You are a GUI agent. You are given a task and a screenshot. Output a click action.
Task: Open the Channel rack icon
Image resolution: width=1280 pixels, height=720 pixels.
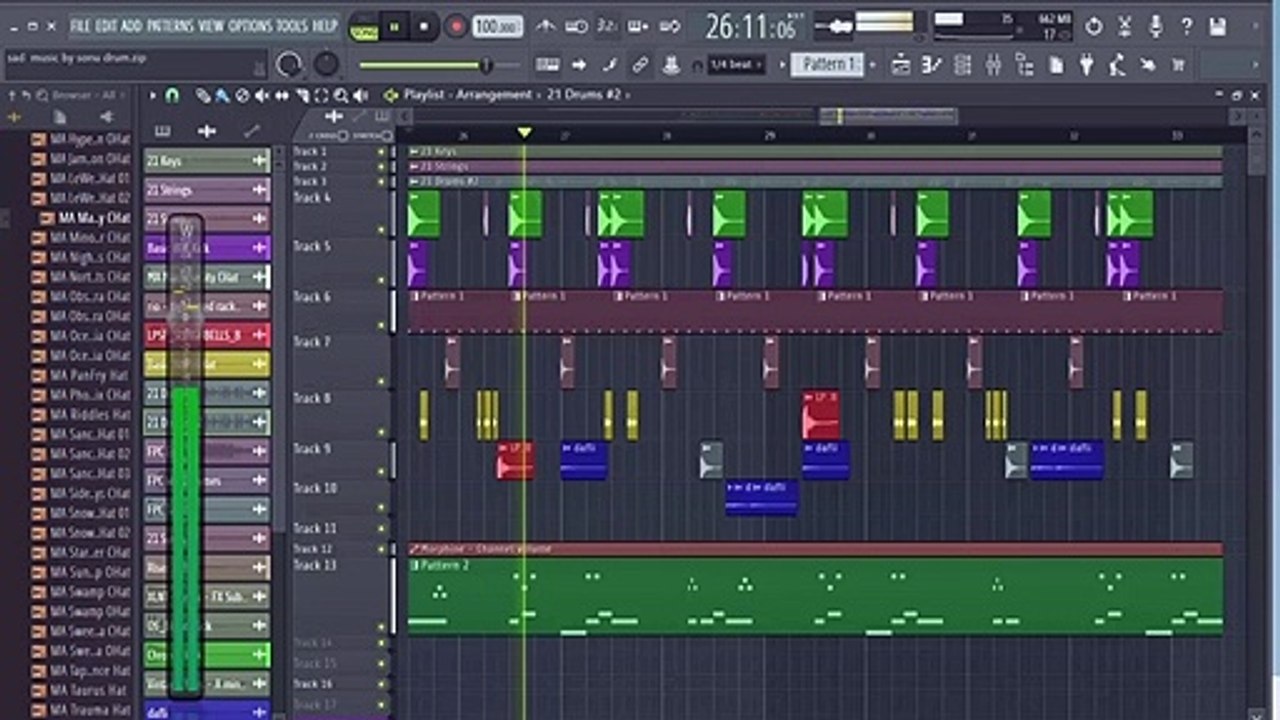962,65
